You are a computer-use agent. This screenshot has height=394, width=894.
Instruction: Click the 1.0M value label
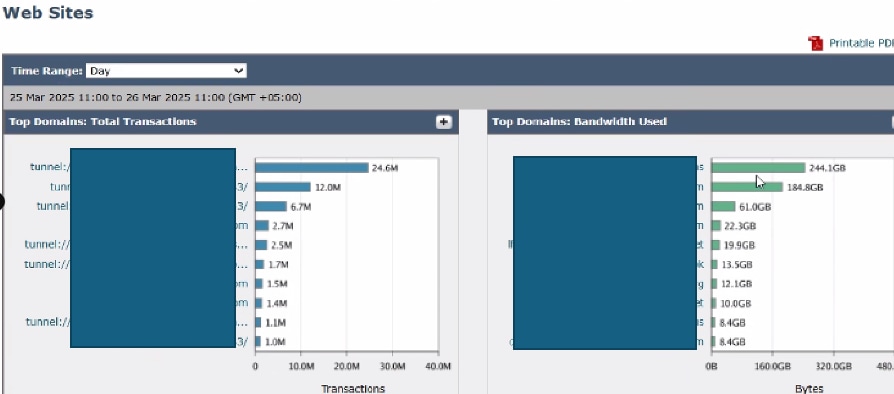(x=275, y=342)
